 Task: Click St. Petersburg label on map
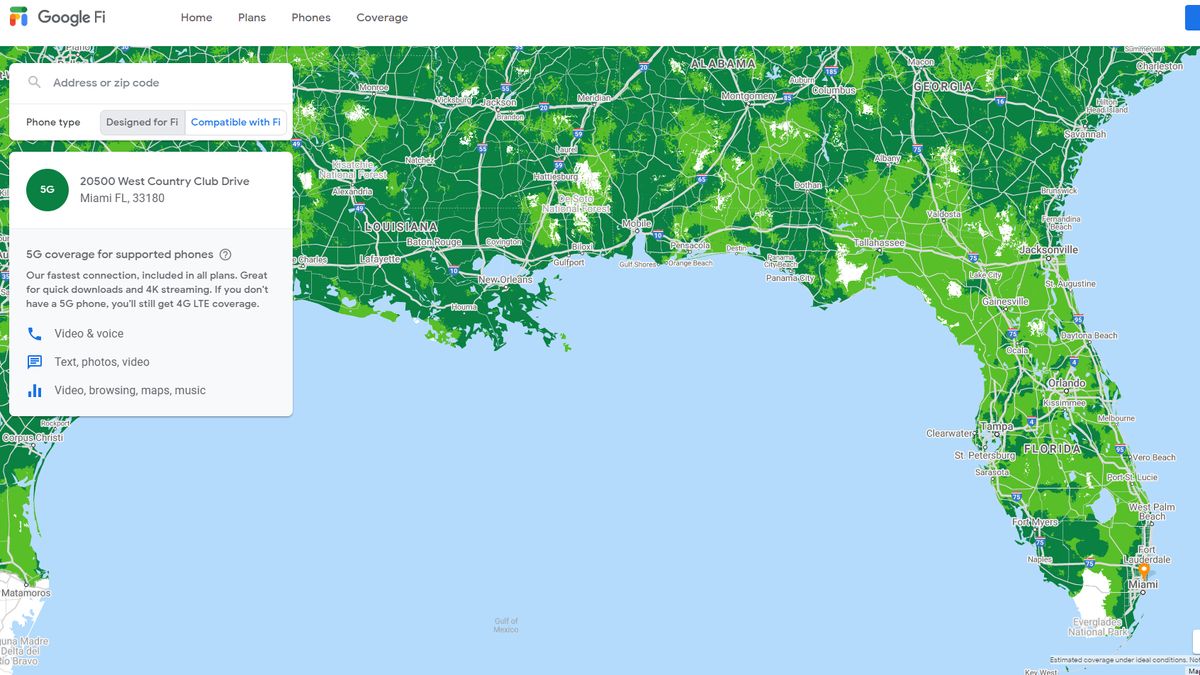984,455
